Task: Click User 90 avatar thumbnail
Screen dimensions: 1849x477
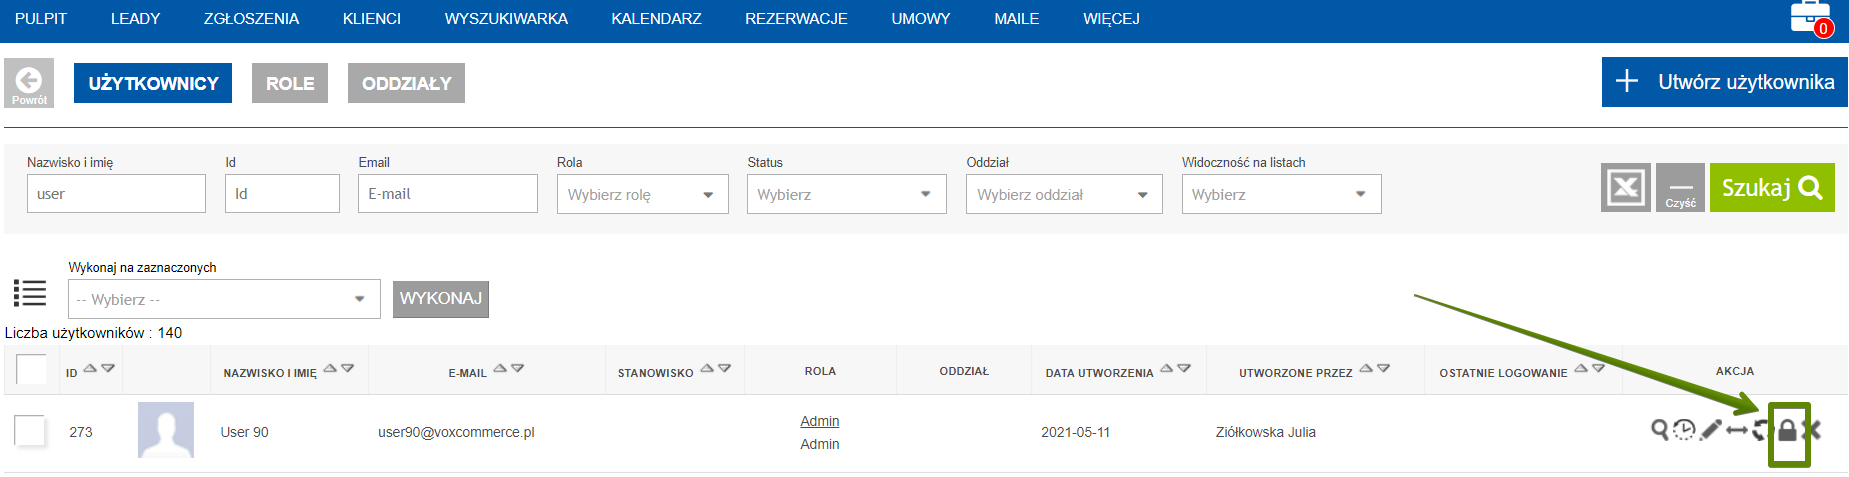Action: tap(166, 430)
